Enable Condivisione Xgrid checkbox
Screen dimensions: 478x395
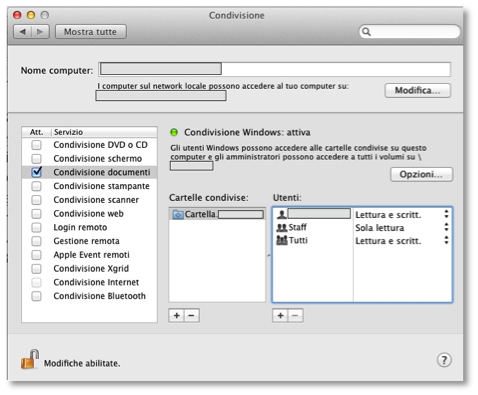pyautogui.click(x=36, y=268)
